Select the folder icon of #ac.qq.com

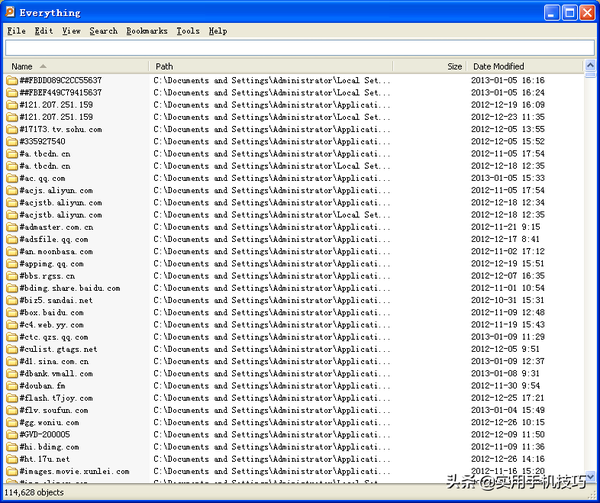click(12, 178)
